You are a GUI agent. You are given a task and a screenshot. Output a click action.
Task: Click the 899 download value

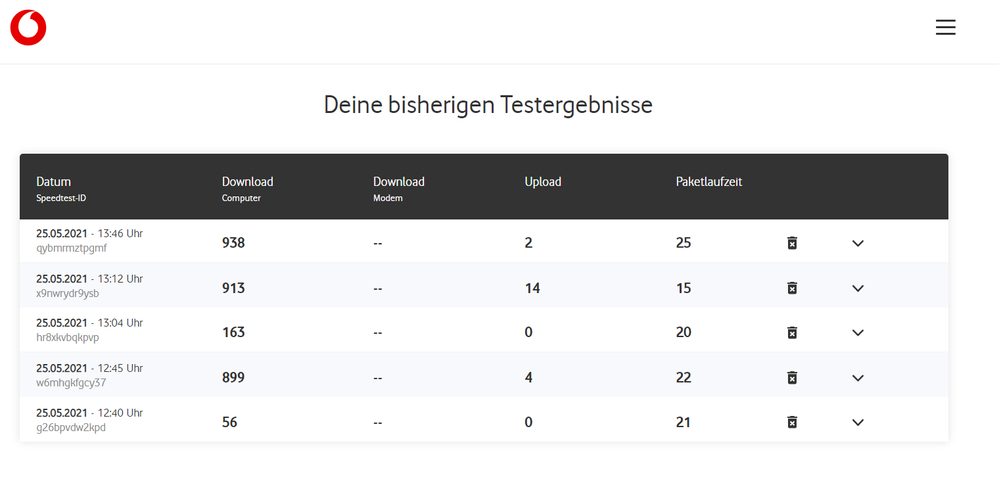[x=233, y=377]
